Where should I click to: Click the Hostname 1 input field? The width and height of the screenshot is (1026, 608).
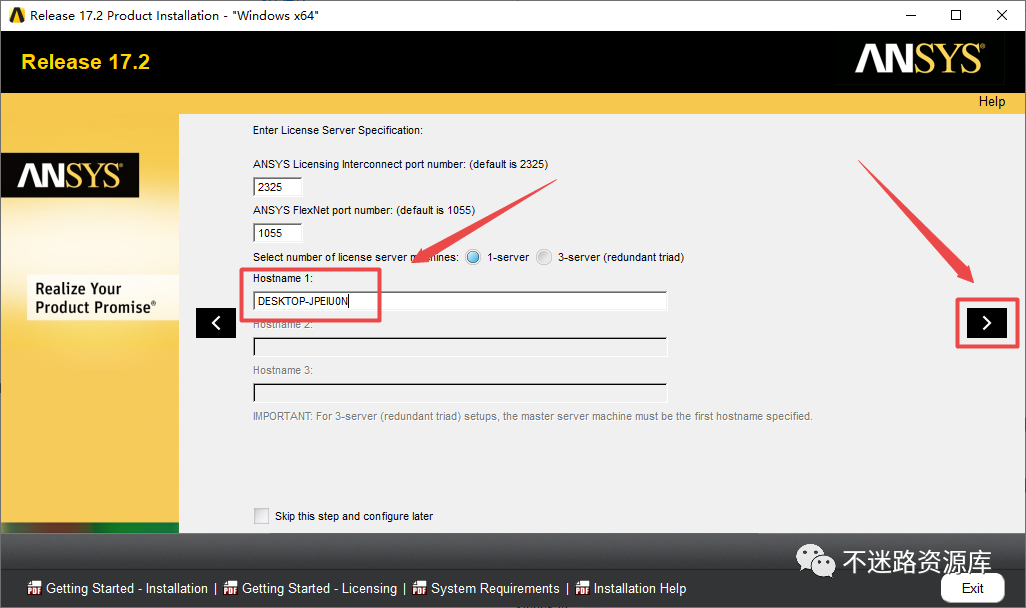coord(460,301)
